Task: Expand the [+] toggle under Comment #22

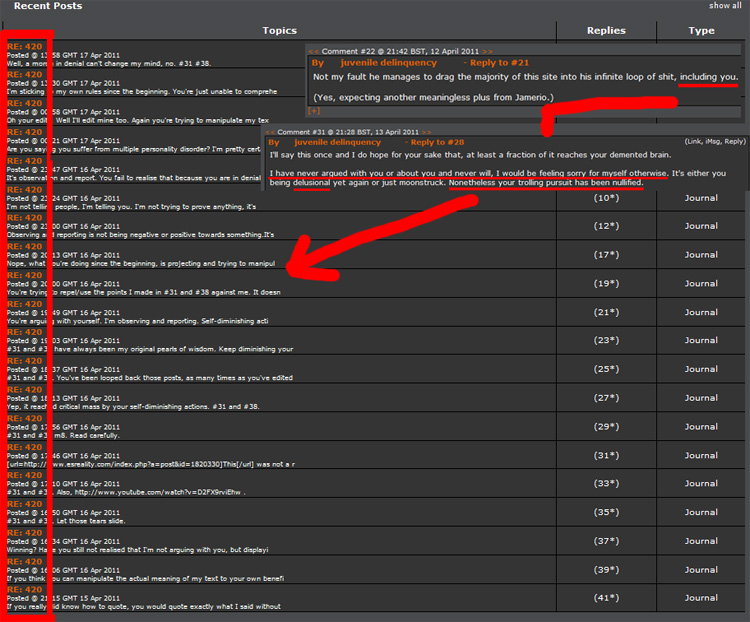Action: [314, 111]
